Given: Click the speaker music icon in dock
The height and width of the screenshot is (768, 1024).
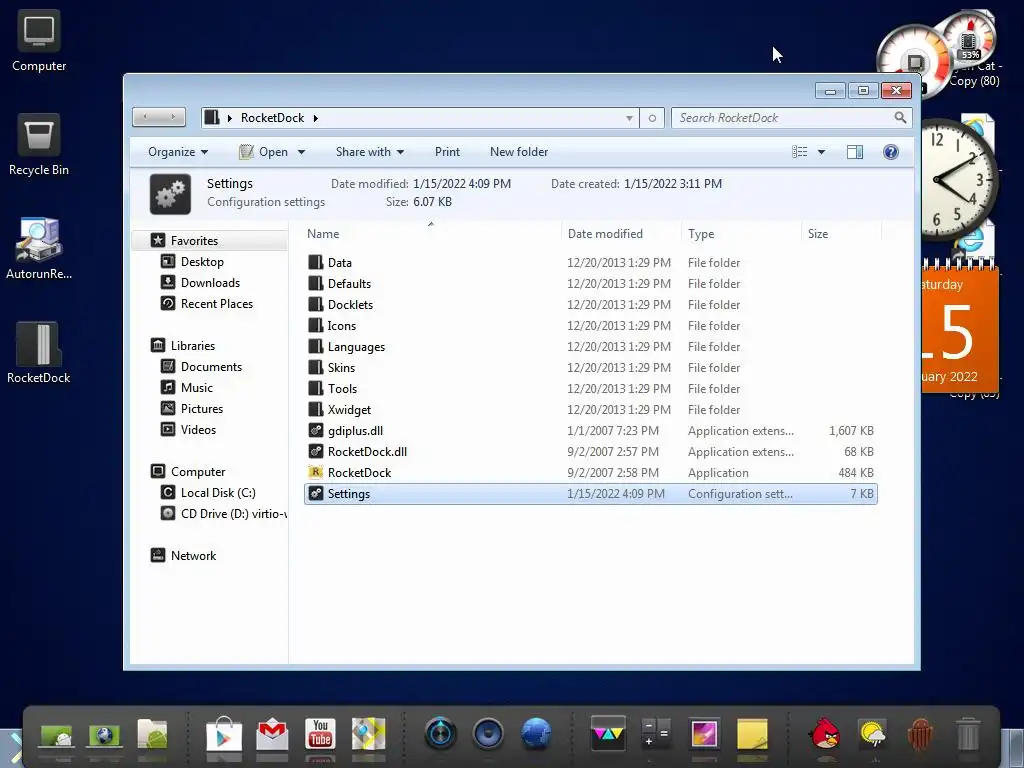Looking at the screenshot, I should pyautogui.click(x=488, y=735).
